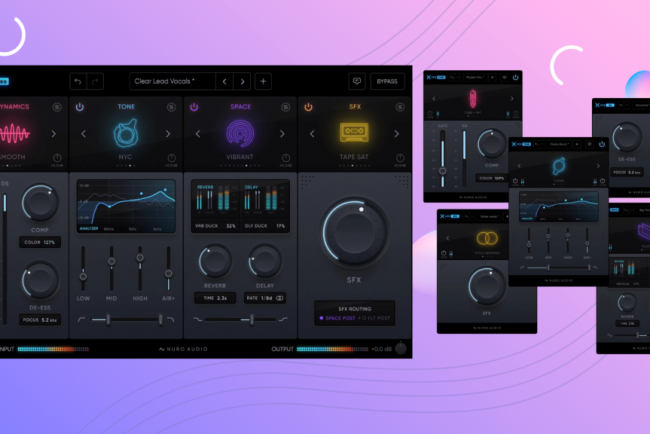Solo the SFX module

[x=400, y=107]
